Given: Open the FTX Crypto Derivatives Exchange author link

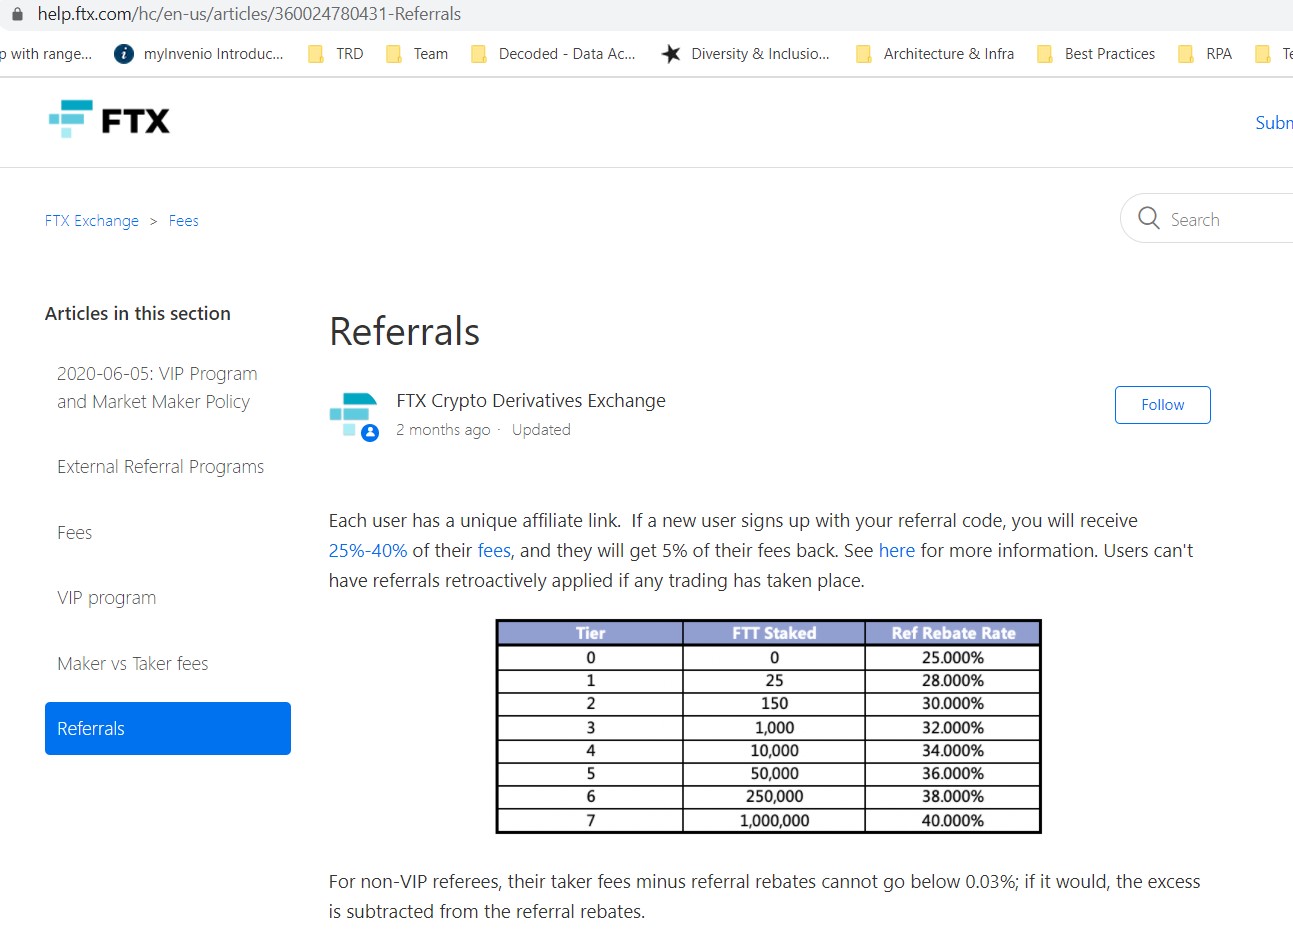Looking at the screenshot, I should click(x=531, y=401).
